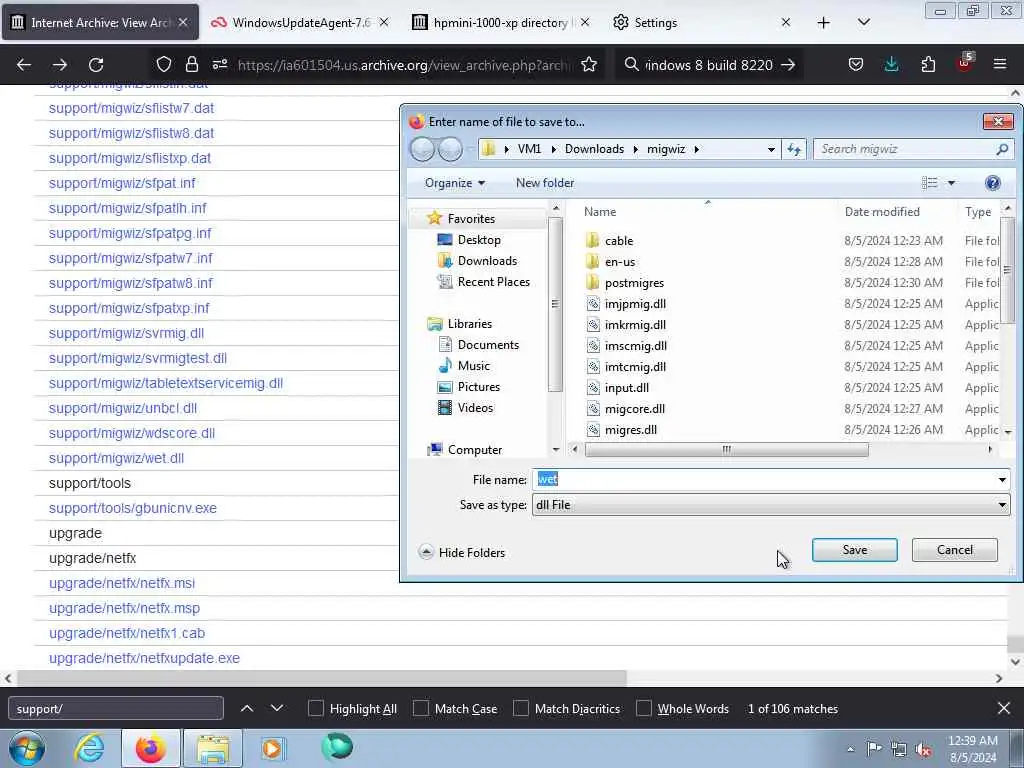Open the Organize menu

[455, 184]
